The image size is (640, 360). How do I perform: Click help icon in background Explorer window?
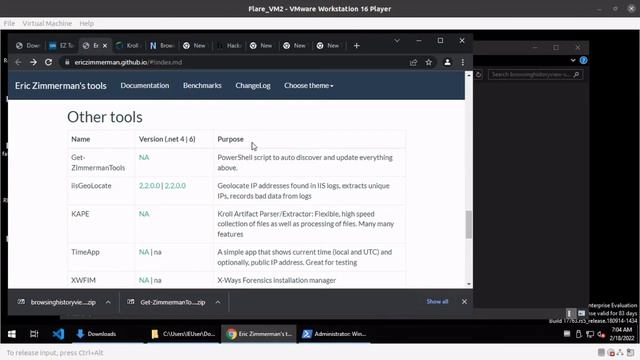[x=583, y=60]
